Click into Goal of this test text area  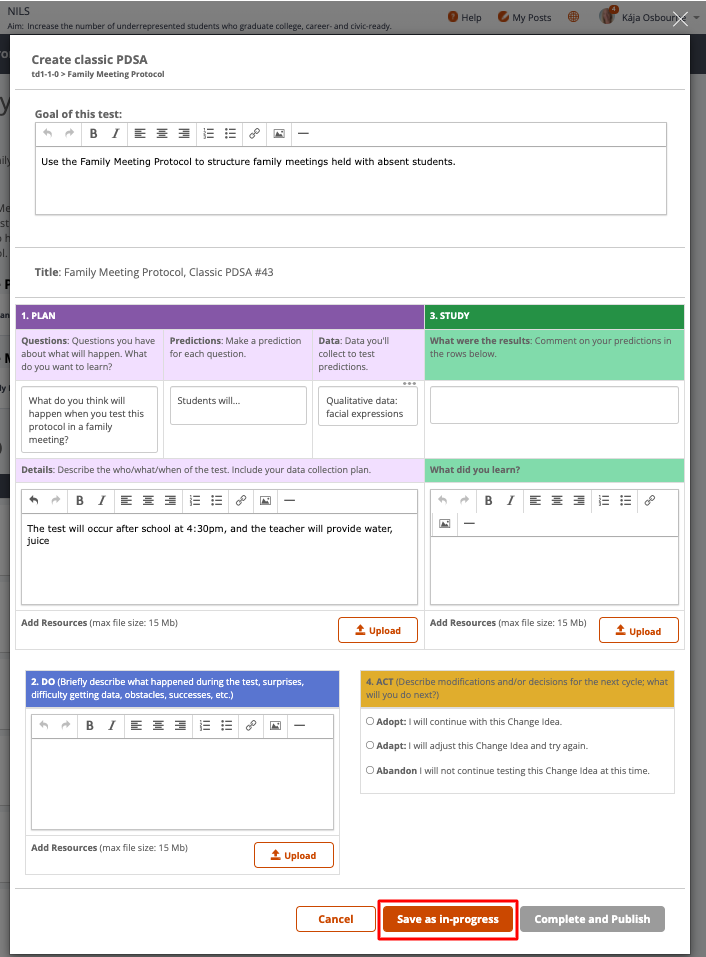click(351, 181)
